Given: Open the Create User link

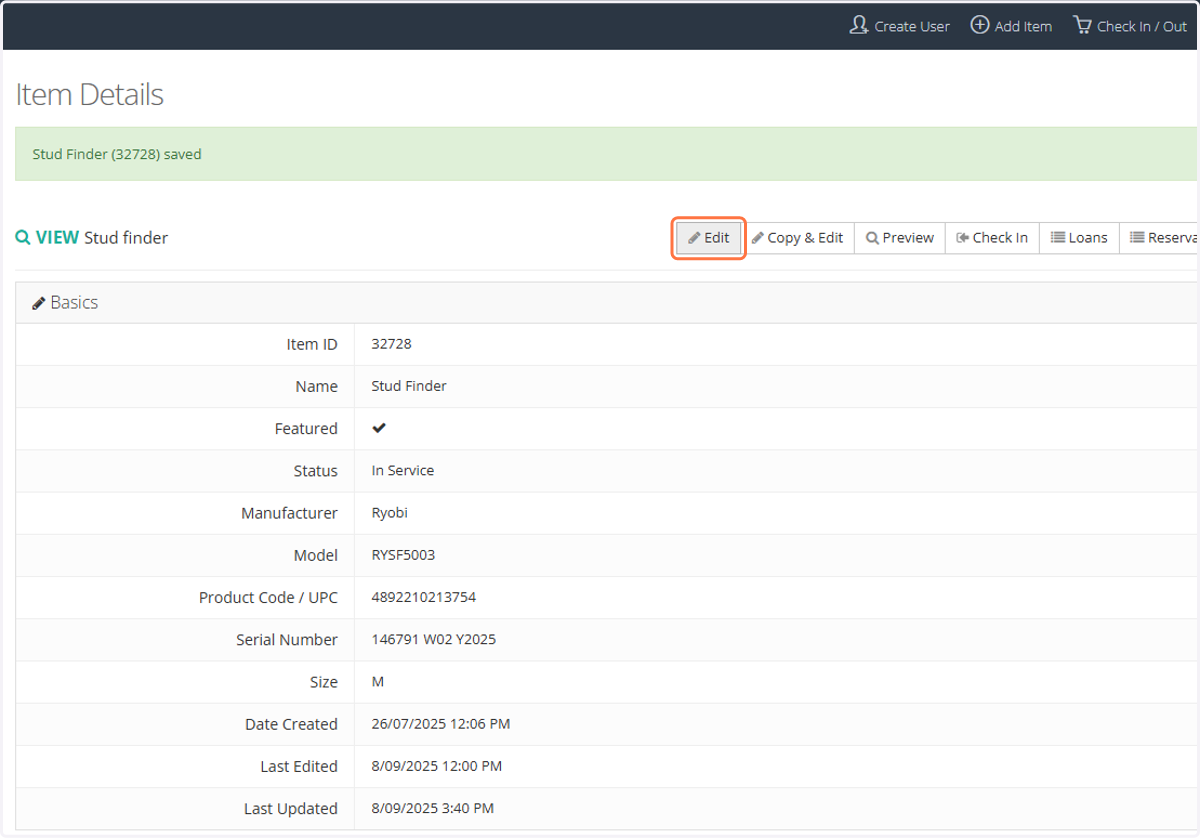Looking at the screenshot, I should point(900,26).
